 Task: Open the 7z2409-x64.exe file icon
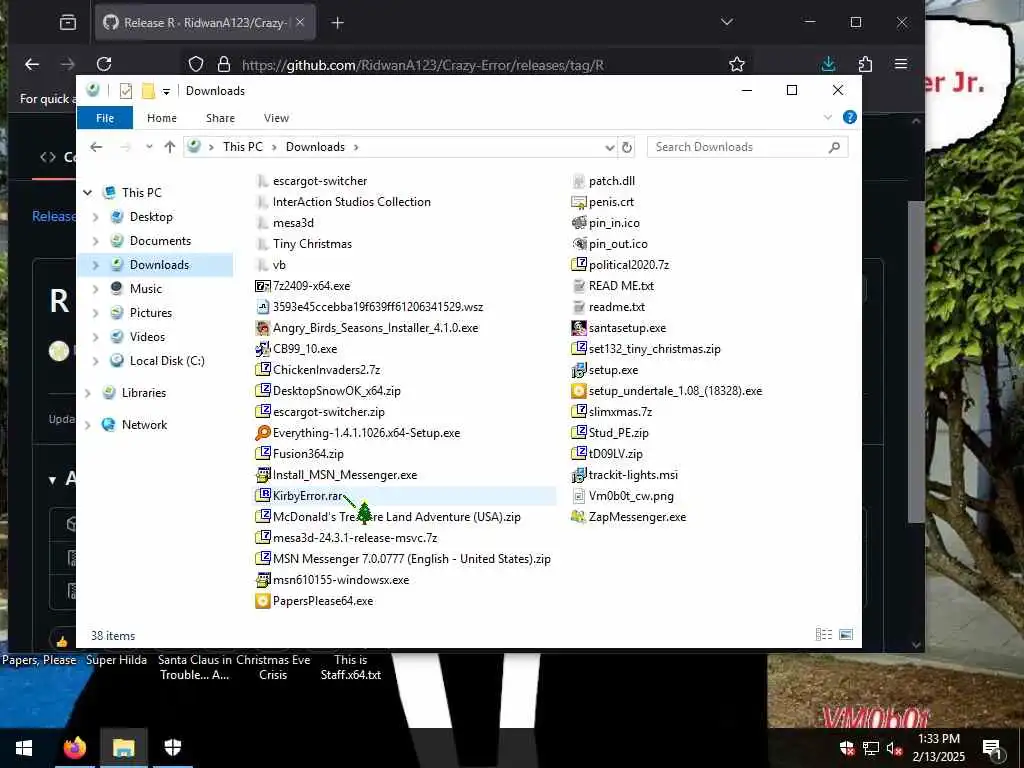[x=263, y=286]
